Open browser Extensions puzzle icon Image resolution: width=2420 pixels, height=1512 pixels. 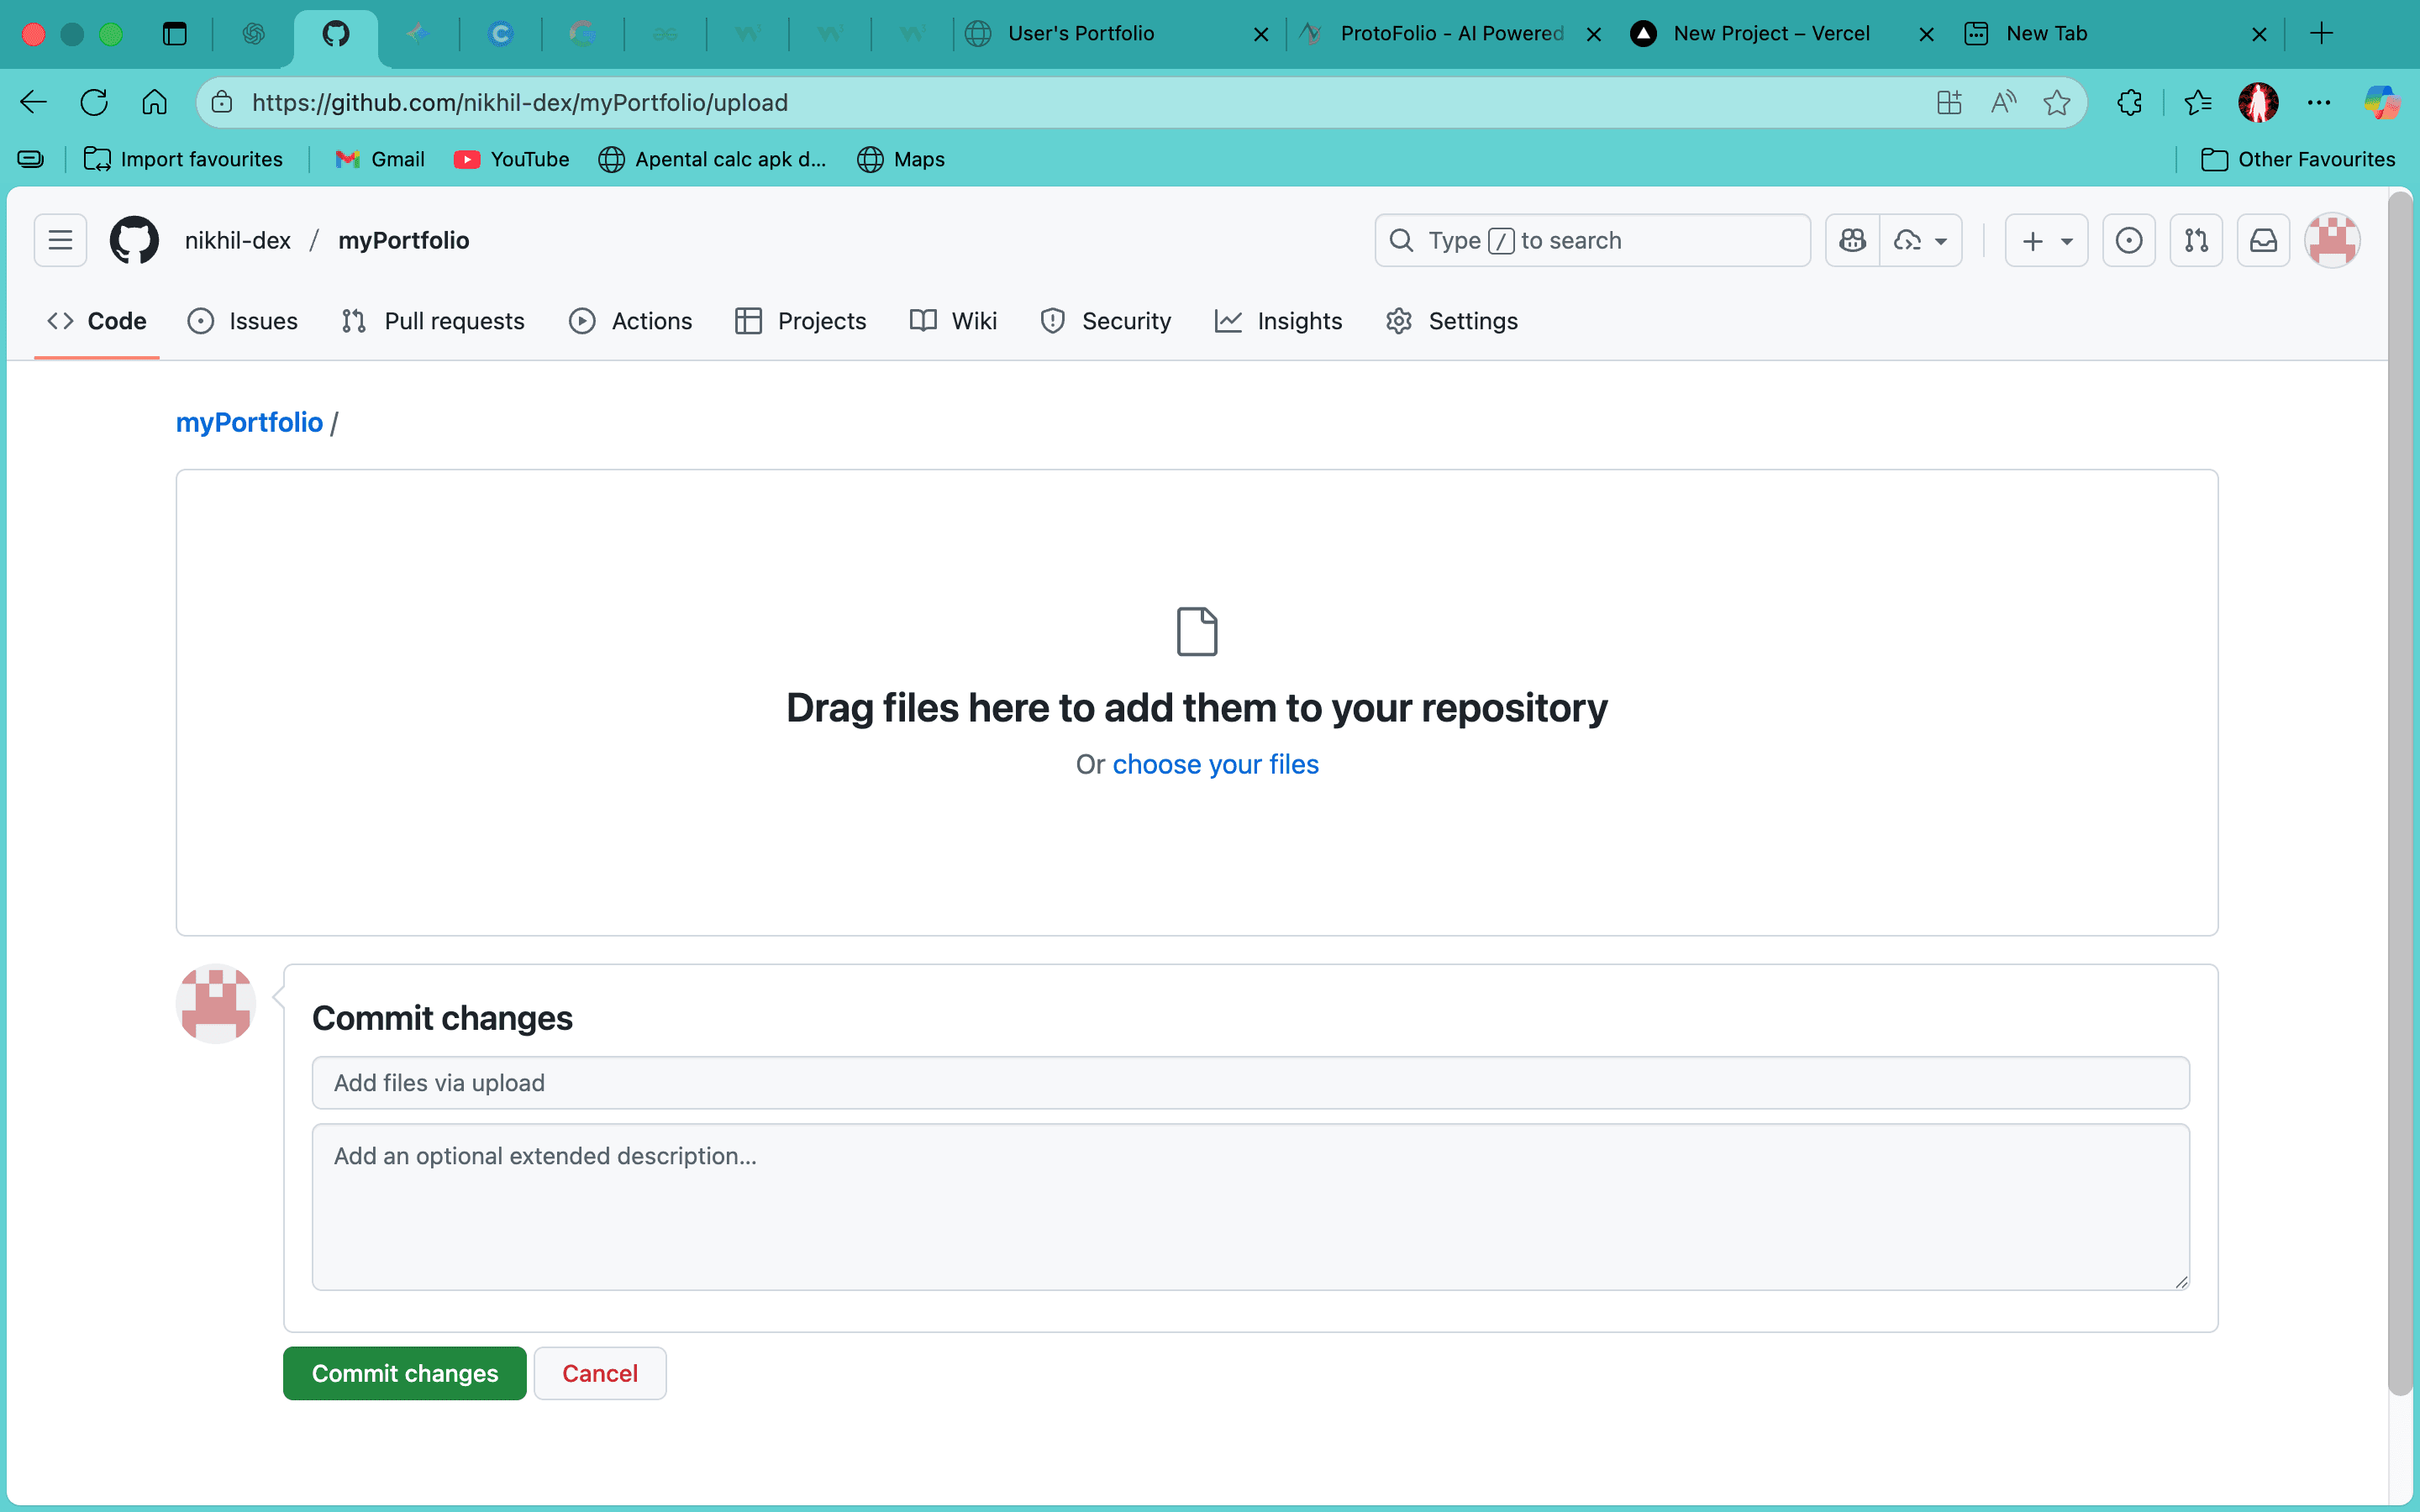(2130, 102)
